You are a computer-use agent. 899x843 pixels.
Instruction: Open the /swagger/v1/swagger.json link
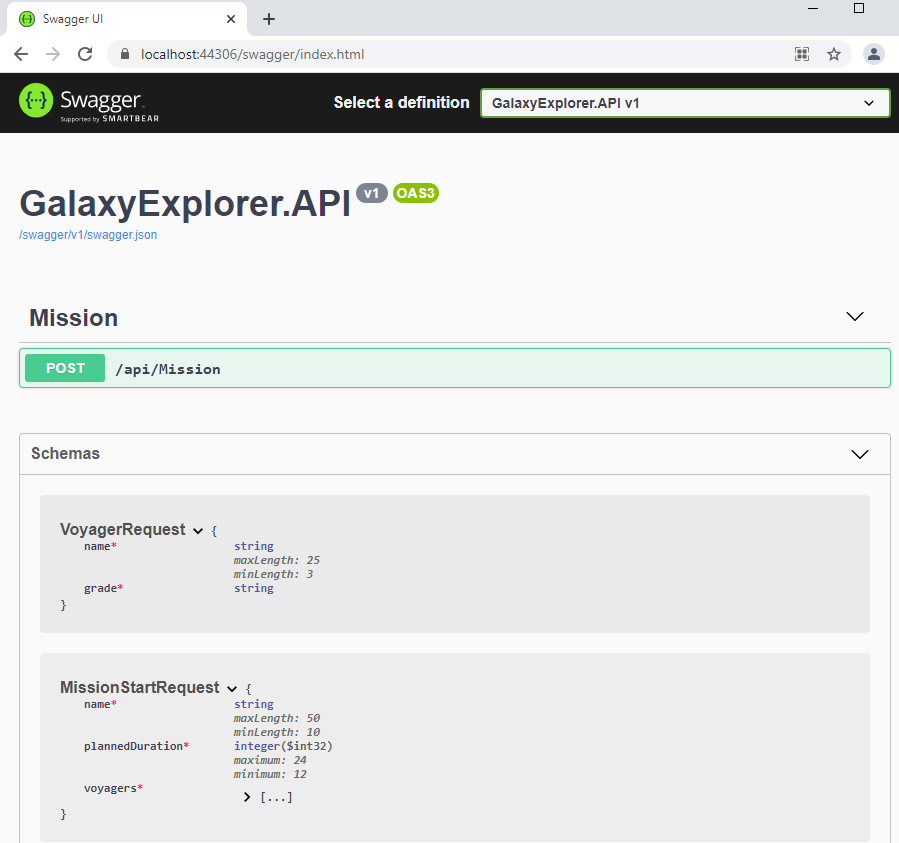click(88, 235)
